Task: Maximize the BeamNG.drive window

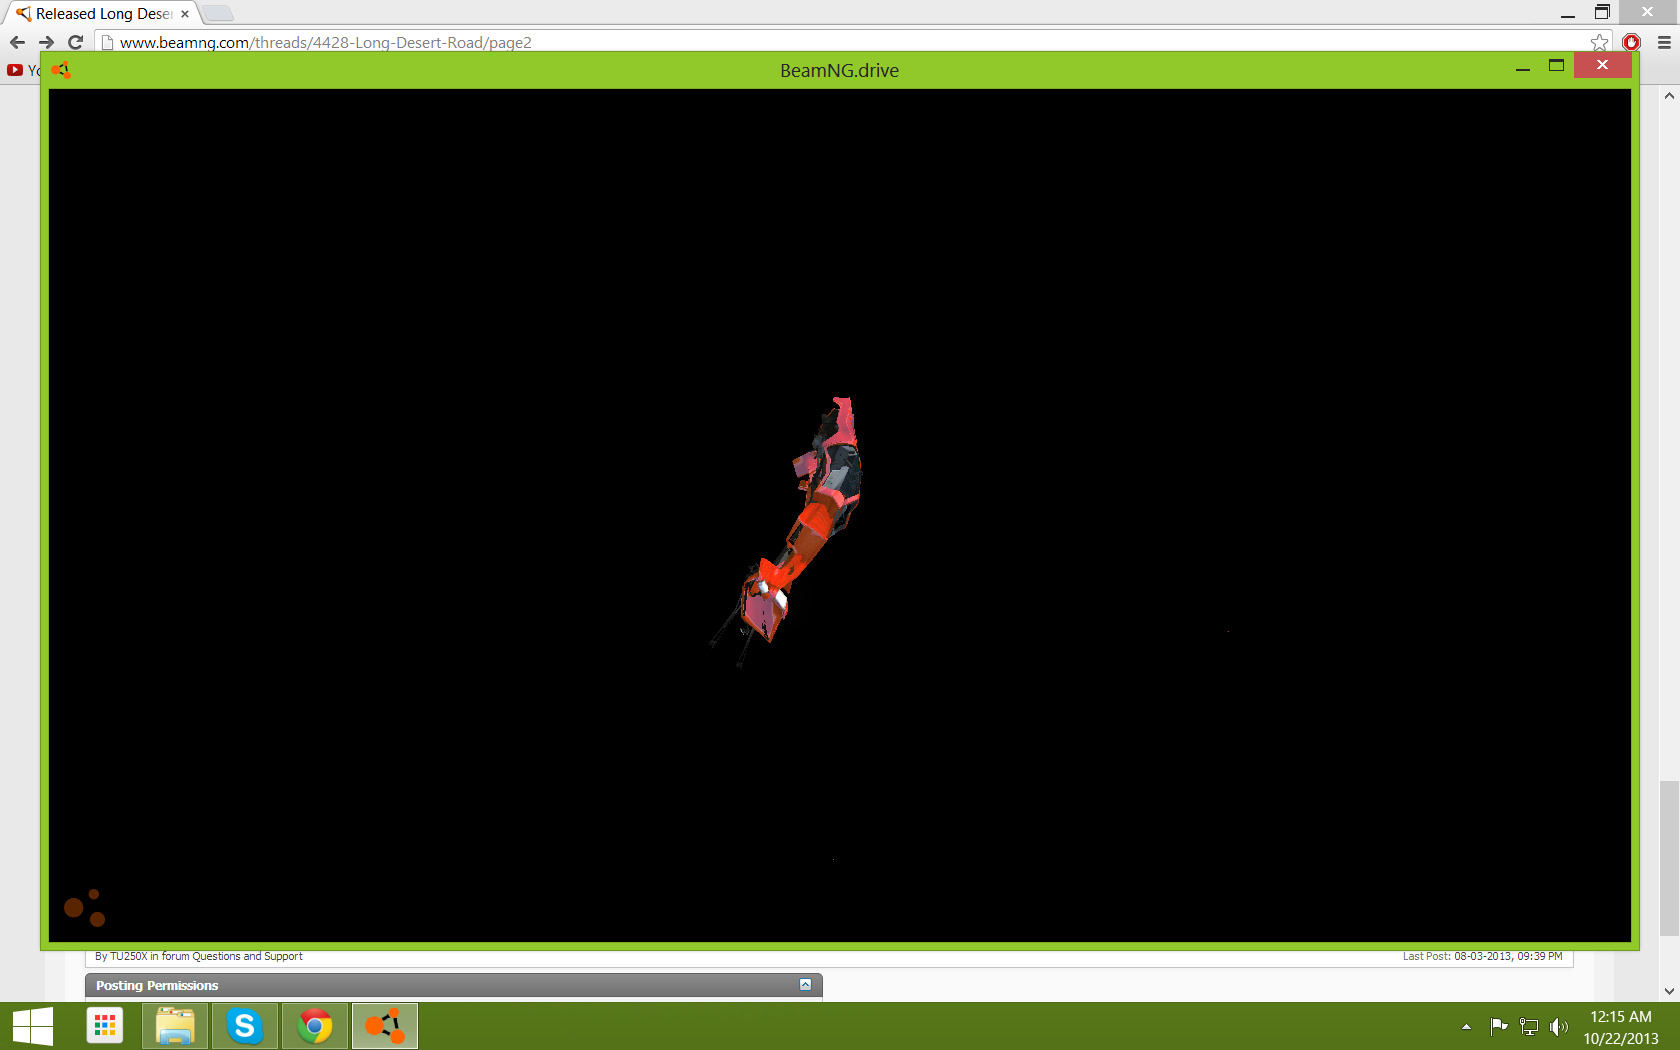Action: pos(1556,65)
